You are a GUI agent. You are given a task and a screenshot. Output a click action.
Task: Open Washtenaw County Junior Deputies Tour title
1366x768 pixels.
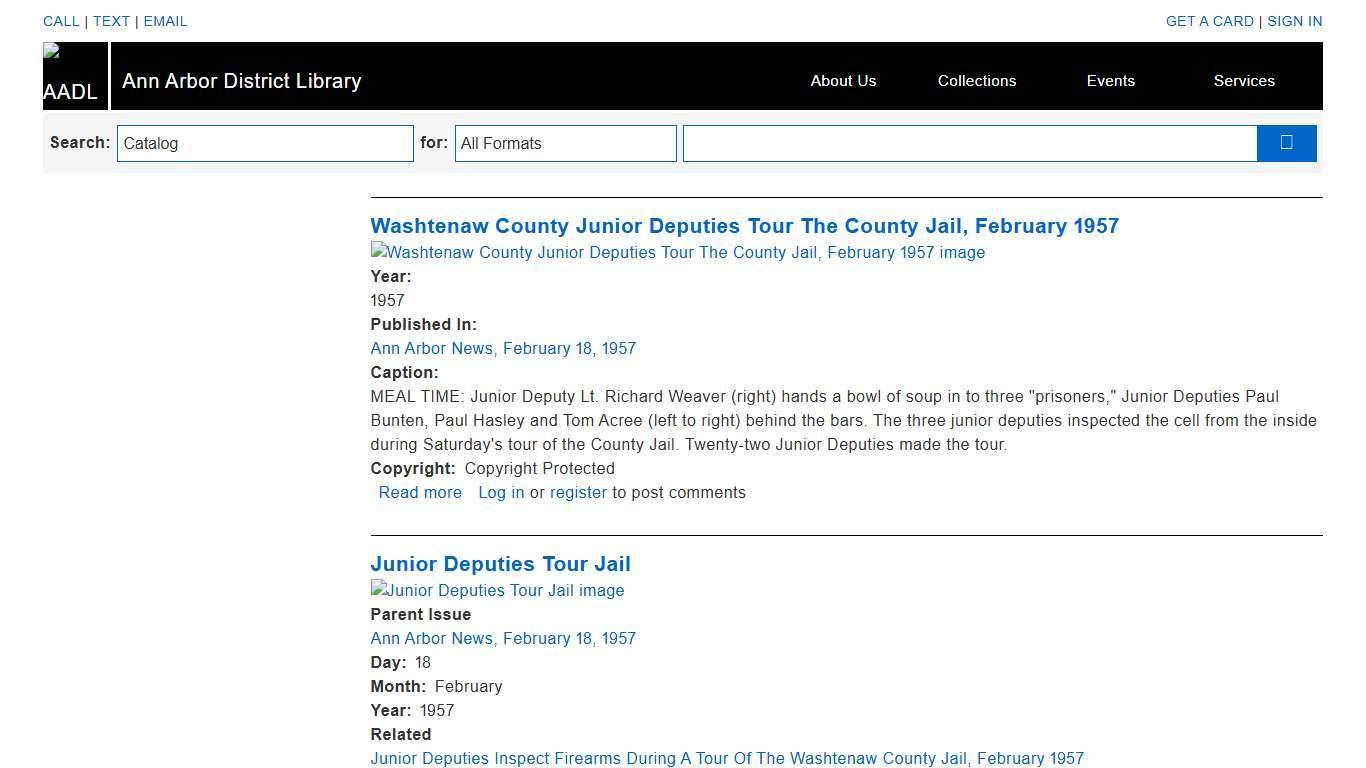click(744, 226)
